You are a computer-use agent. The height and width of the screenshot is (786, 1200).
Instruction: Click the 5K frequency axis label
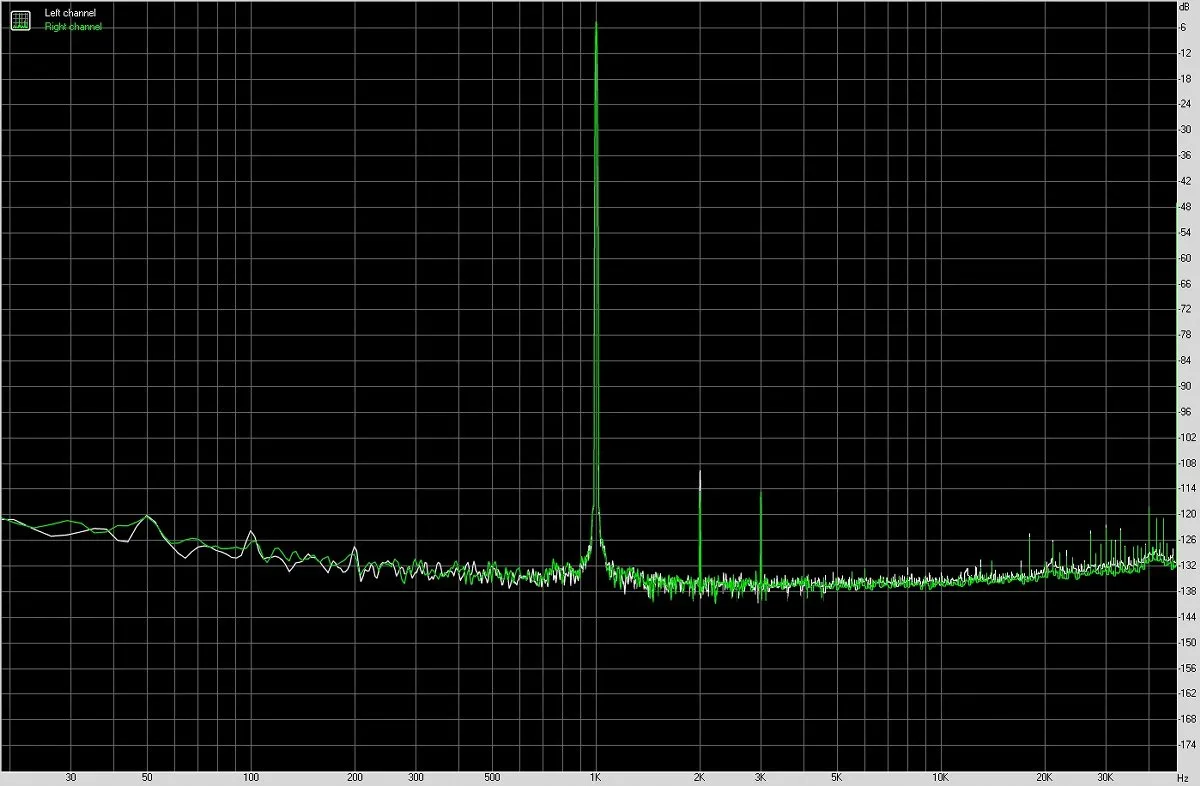click(836, 776)
